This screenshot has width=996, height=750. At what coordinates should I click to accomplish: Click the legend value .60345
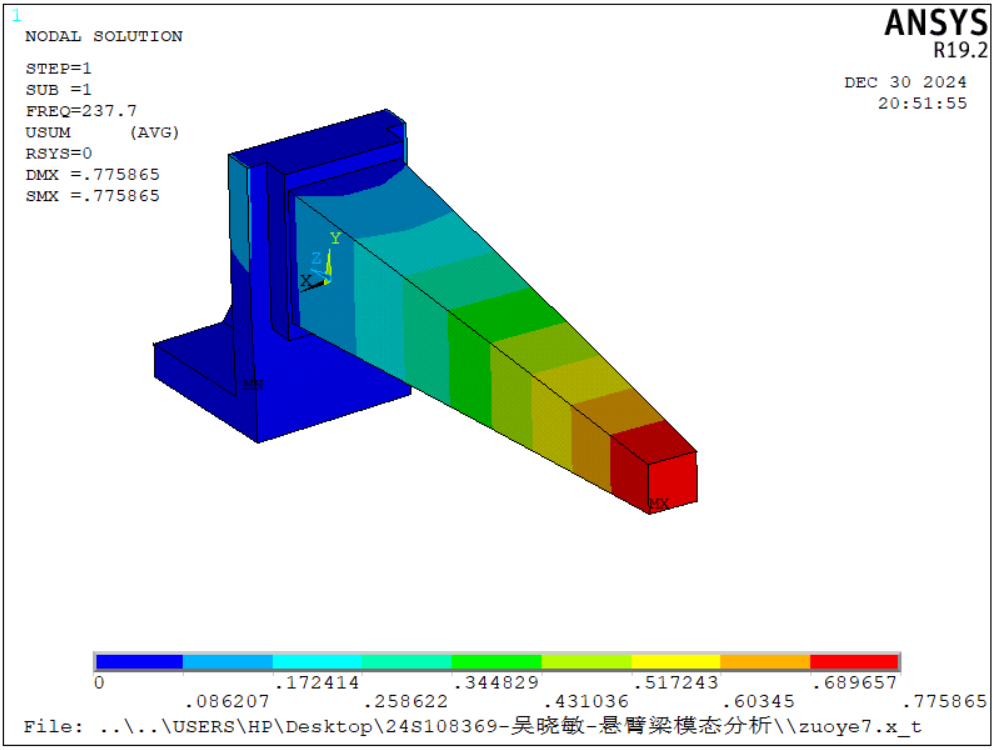759,702
